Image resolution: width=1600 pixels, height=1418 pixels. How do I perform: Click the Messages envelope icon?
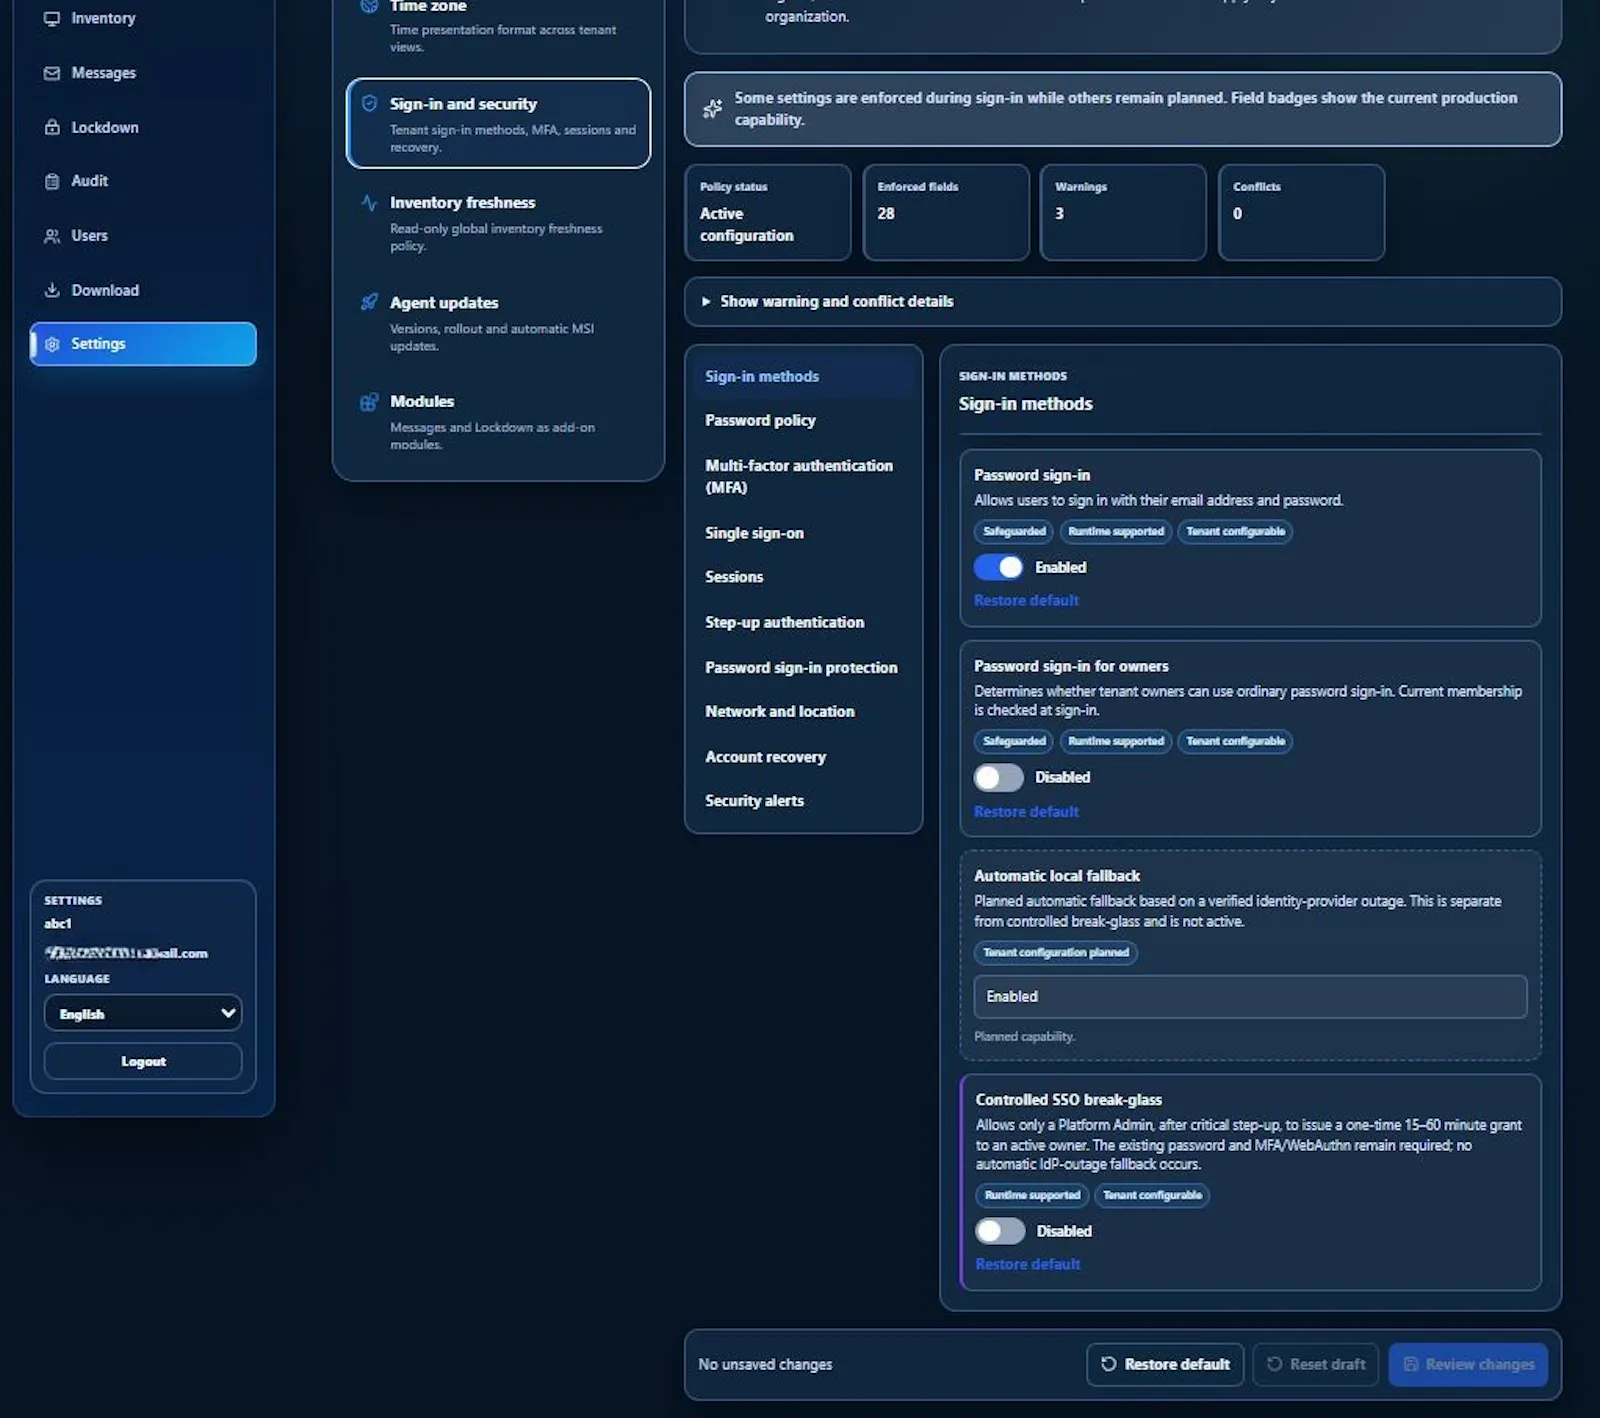pos(52,73)
